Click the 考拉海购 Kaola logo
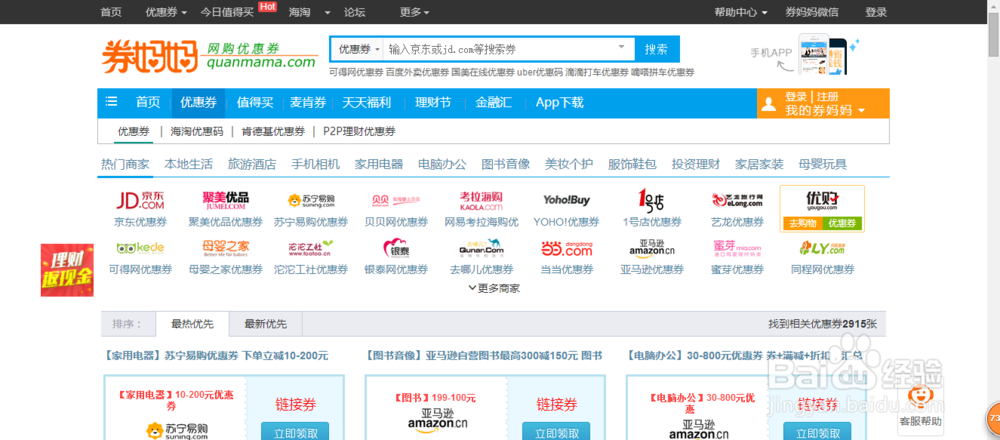The image size is (1000, 440). tap(481, 200)
